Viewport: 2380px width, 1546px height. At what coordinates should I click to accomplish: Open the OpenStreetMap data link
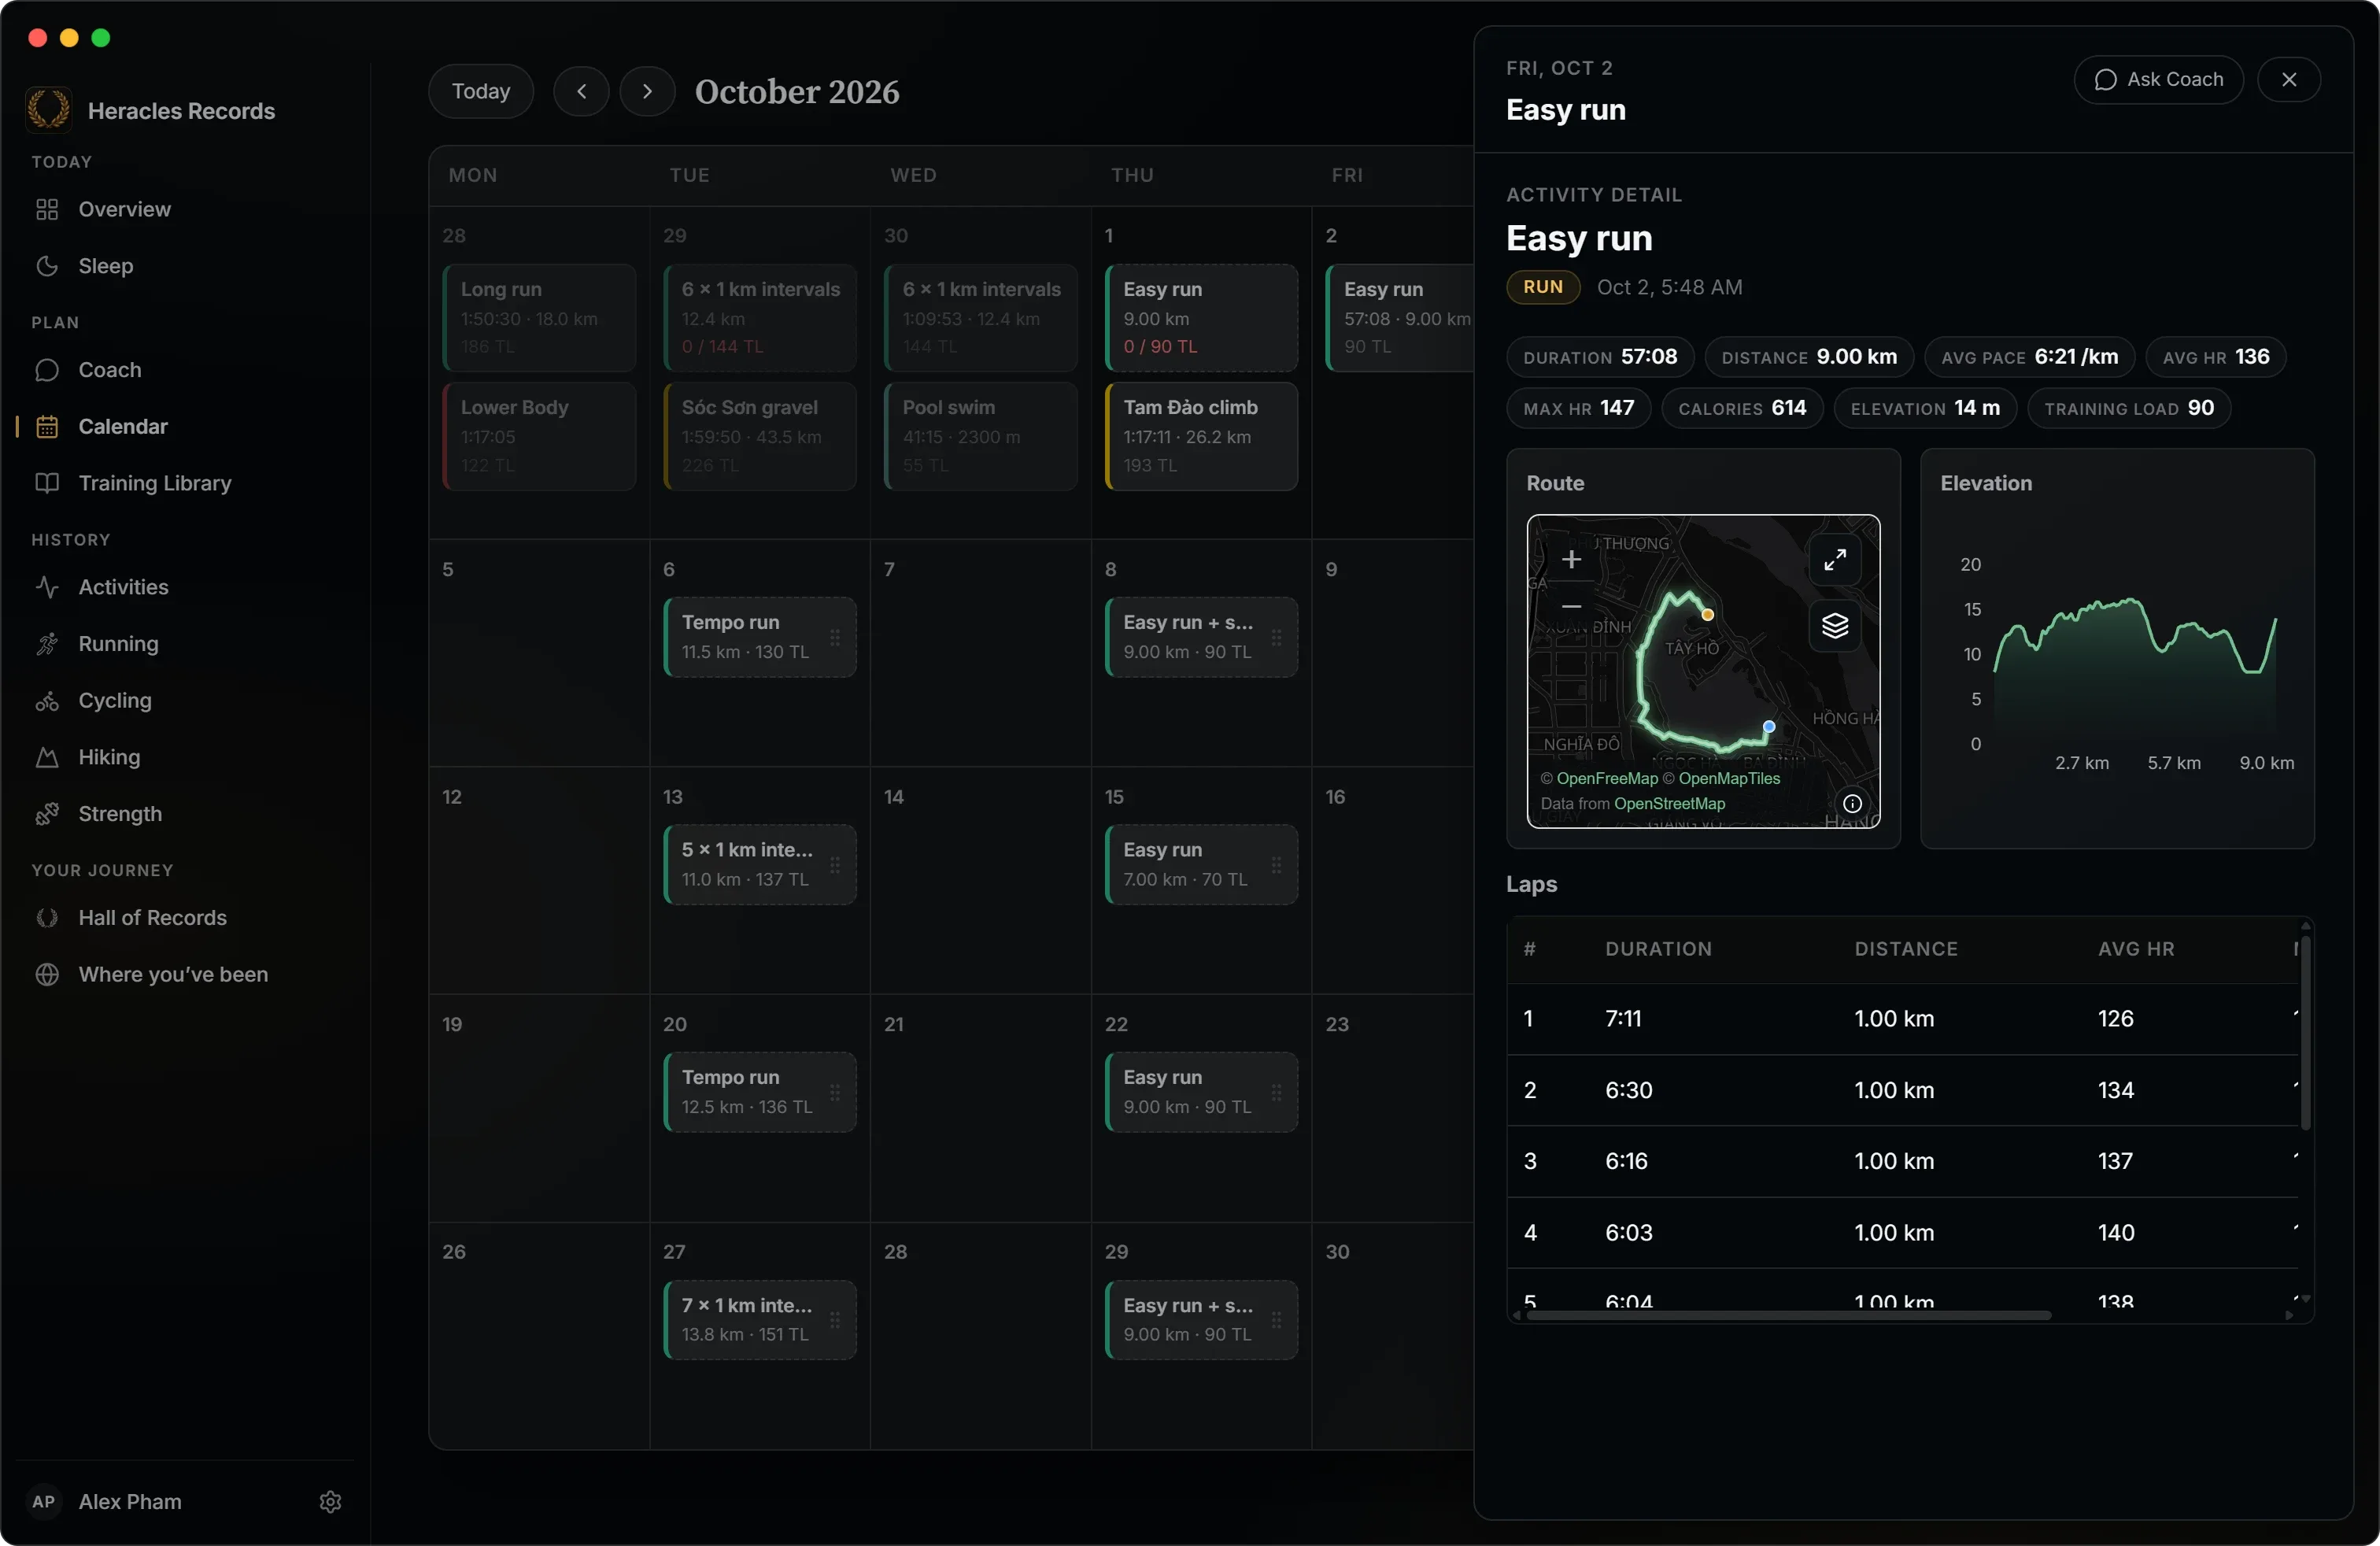coord(1669,803)
